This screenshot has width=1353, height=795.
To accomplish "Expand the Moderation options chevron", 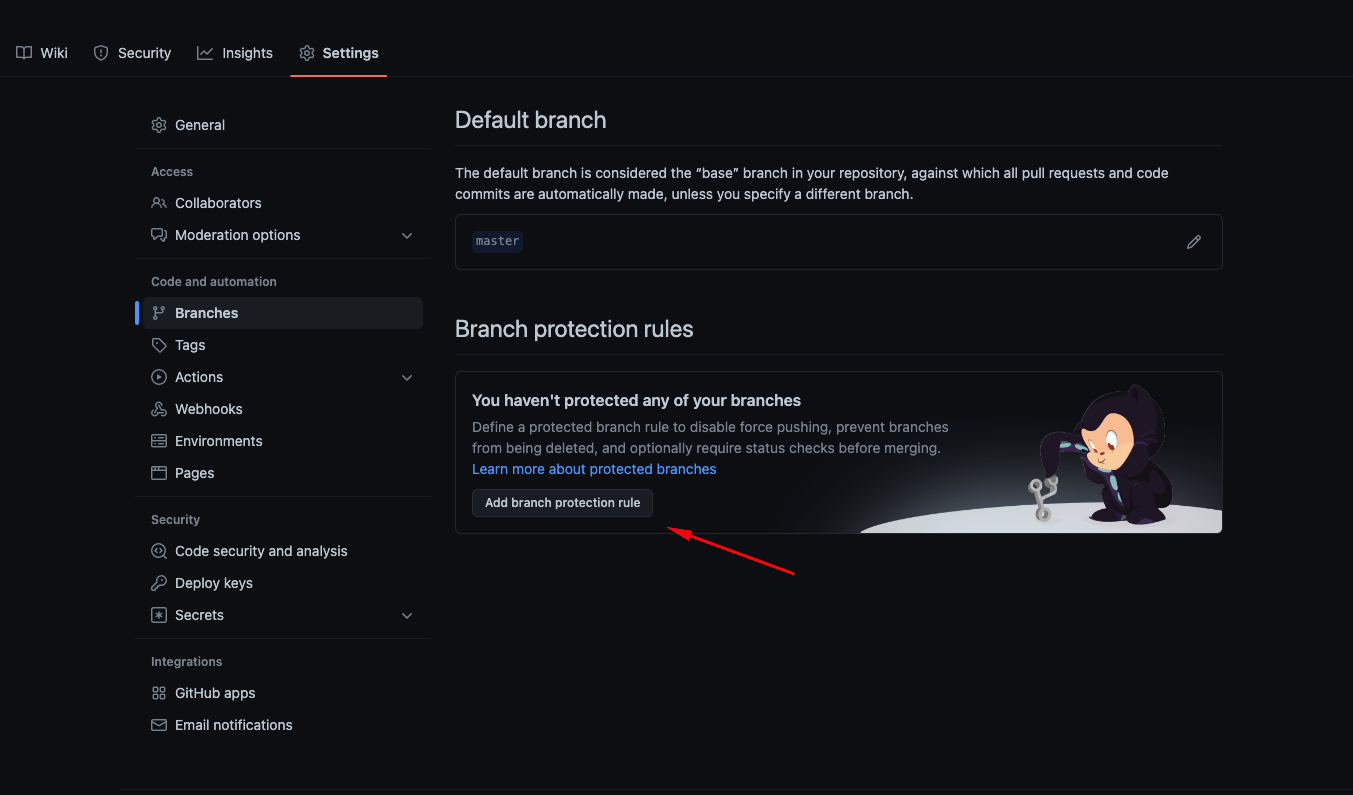I will 407,236.
